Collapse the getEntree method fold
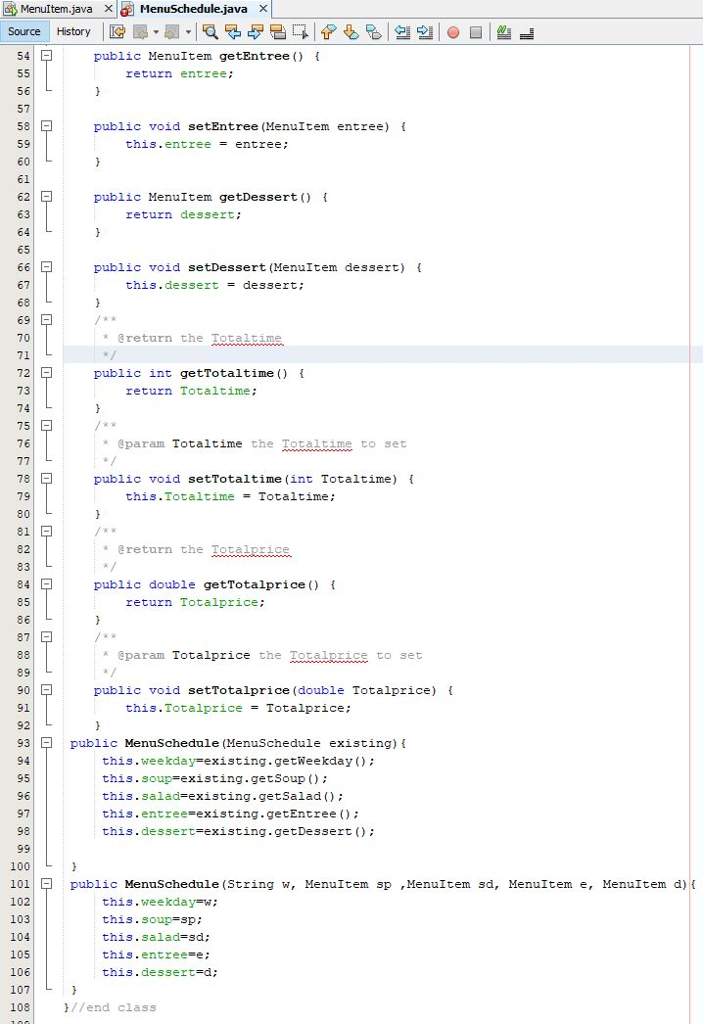 46,56
